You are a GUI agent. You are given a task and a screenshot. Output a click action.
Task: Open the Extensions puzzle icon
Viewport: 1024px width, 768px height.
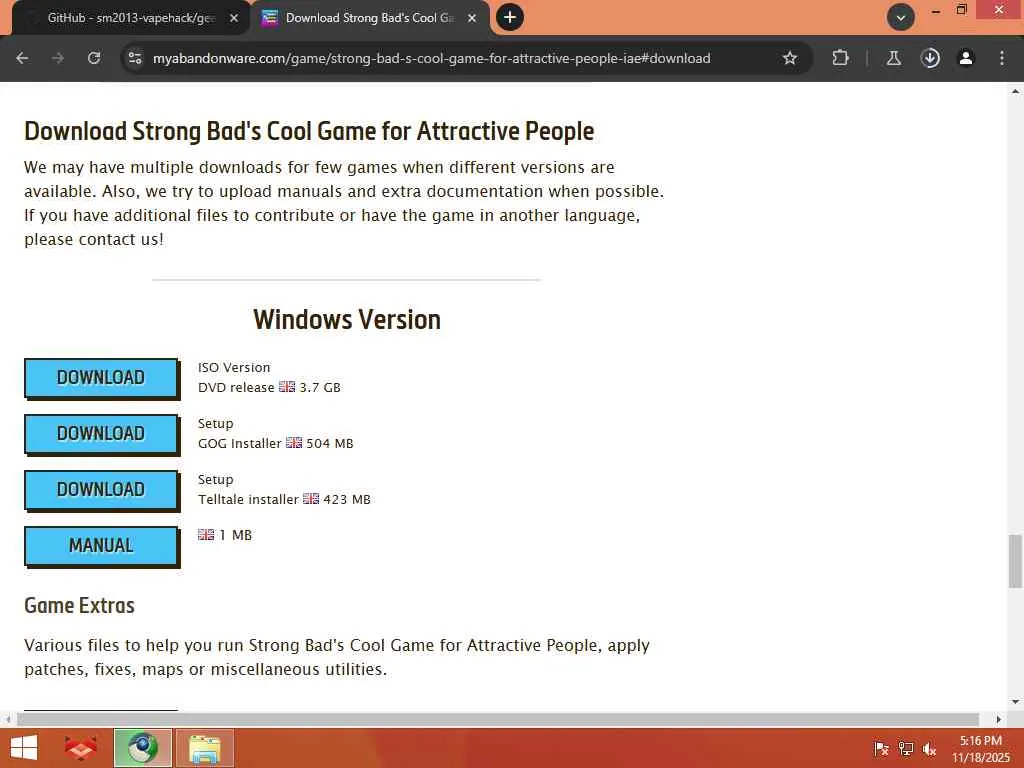[840, 58]
